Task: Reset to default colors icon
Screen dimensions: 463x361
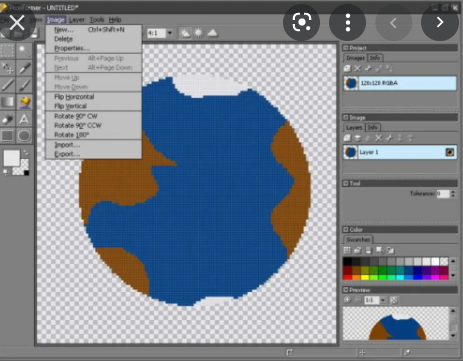Action: 6,172
